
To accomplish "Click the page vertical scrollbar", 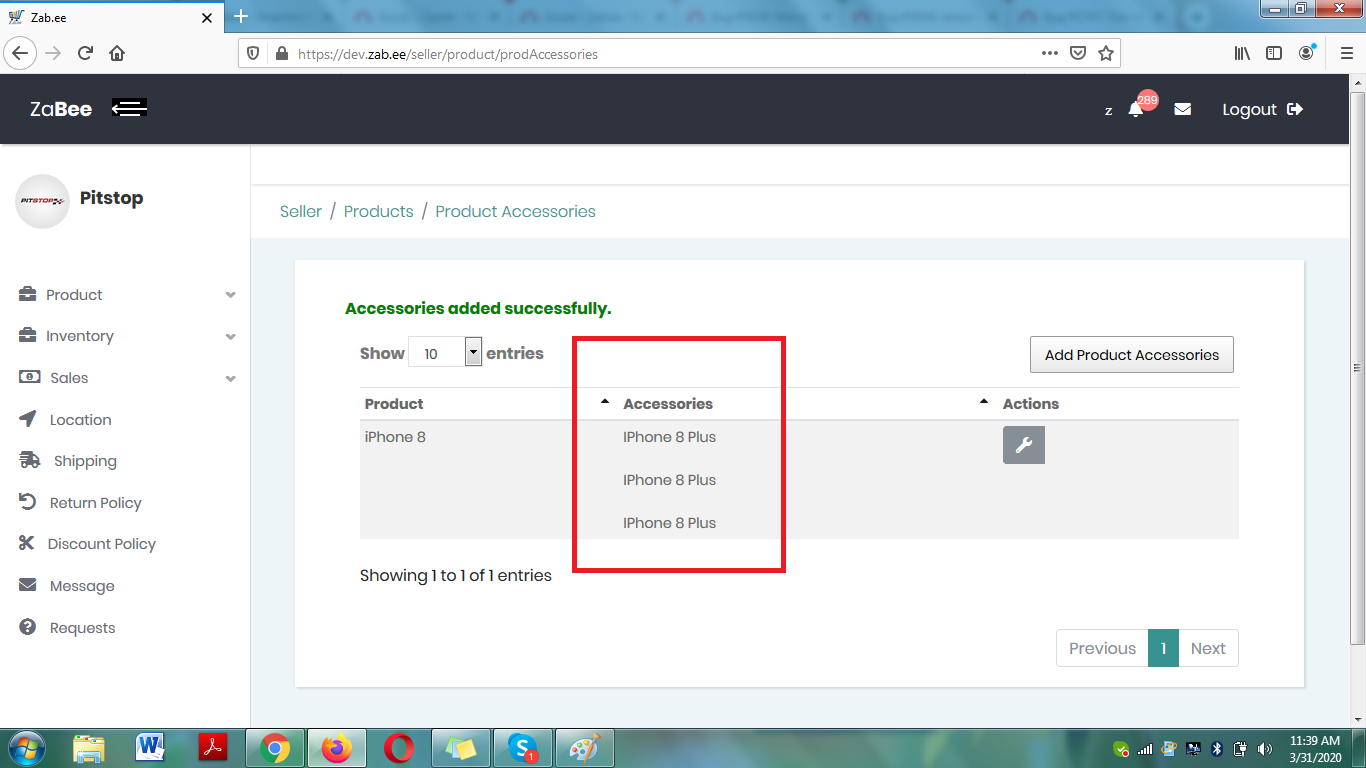I will [x=1358, y=370].
